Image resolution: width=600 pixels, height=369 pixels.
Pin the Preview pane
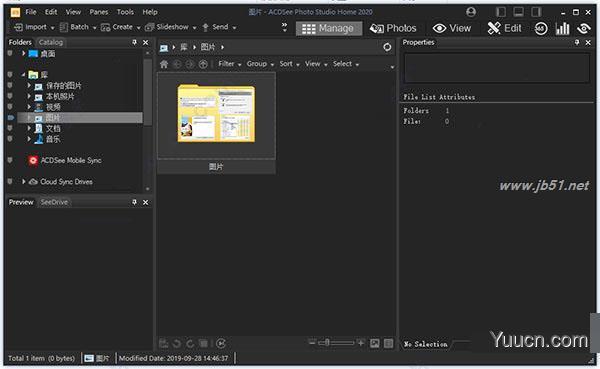pos(134,202)
